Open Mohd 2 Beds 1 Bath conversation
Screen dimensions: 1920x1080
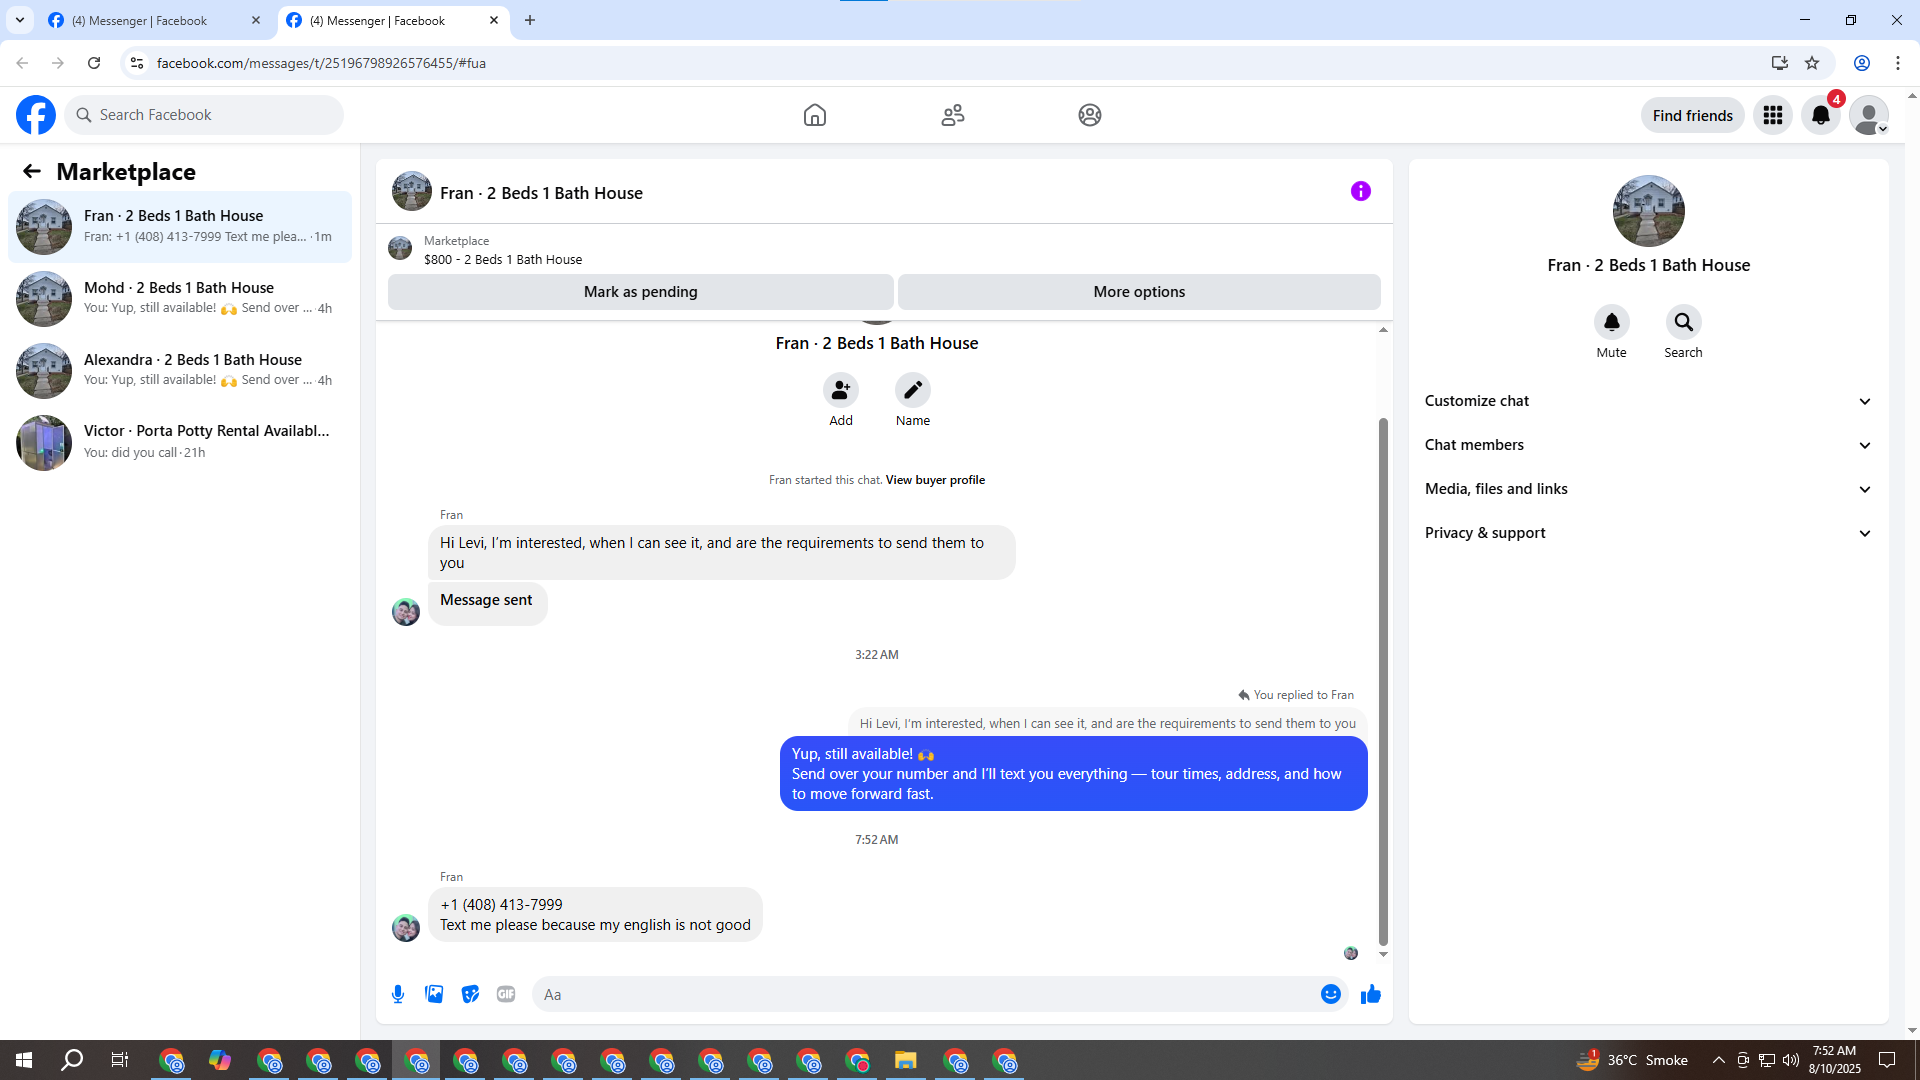(180, 298)
